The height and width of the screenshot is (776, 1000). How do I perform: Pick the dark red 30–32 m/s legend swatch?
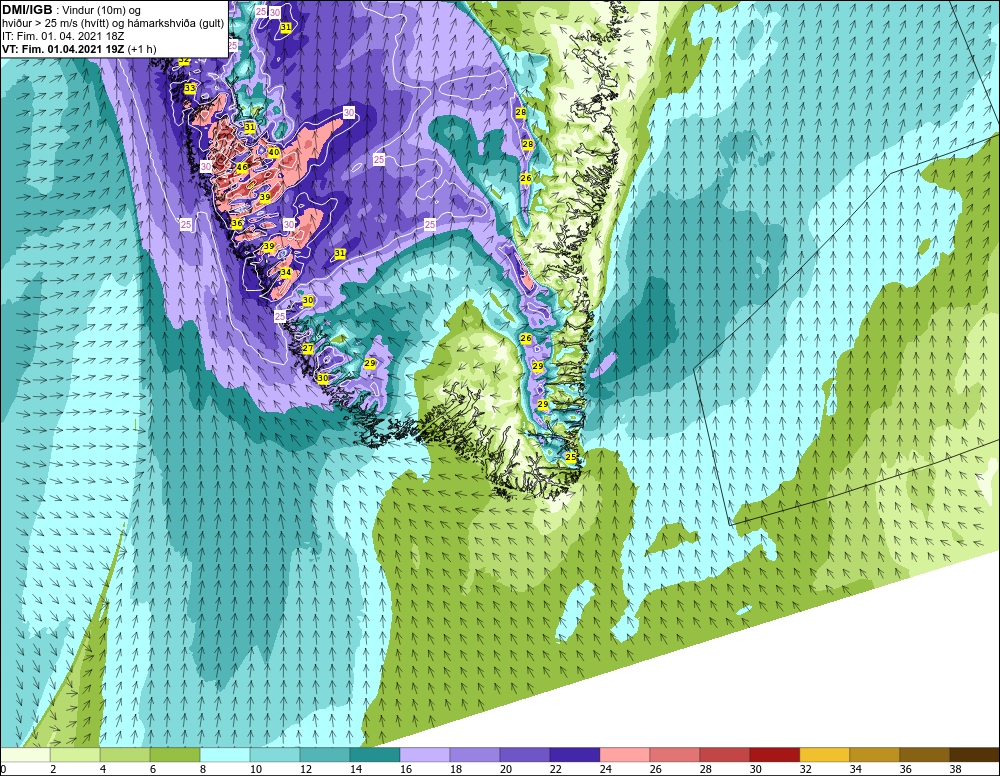pyautogui.click(x=775, y=755)
